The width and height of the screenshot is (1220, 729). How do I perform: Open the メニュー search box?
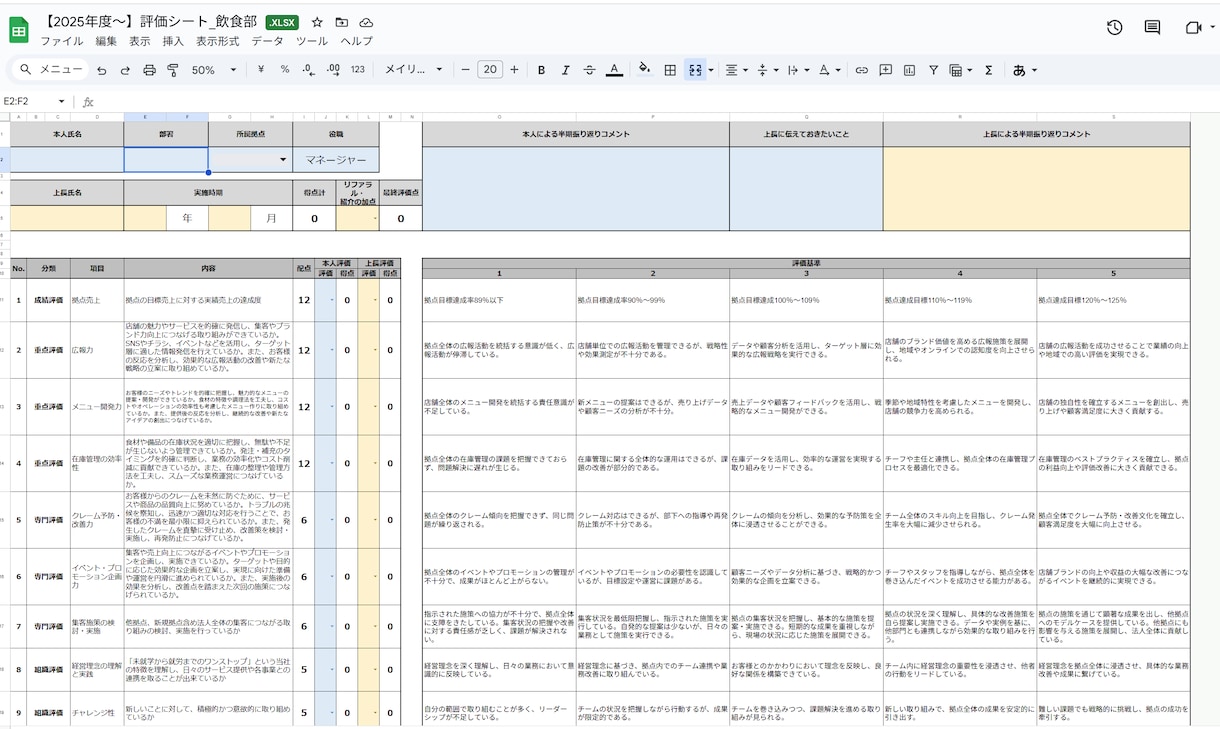[50, 70]
